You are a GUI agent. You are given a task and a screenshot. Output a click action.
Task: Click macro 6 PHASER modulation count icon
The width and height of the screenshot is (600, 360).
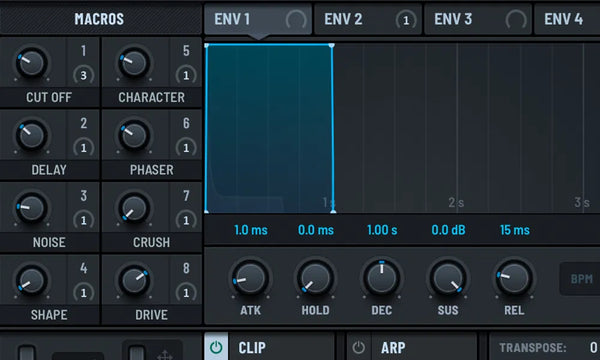186,148
